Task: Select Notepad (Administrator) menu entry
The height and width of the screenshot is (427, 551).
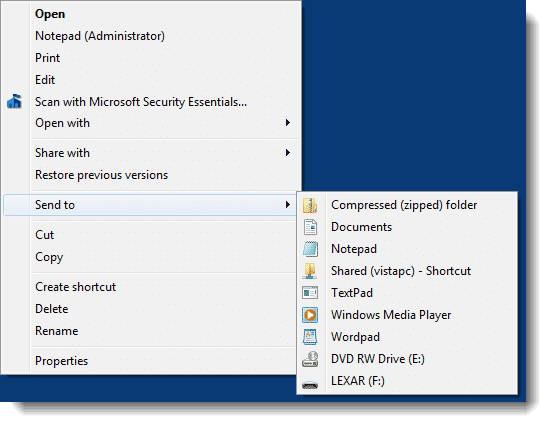Action: click(x=100, y=36)
